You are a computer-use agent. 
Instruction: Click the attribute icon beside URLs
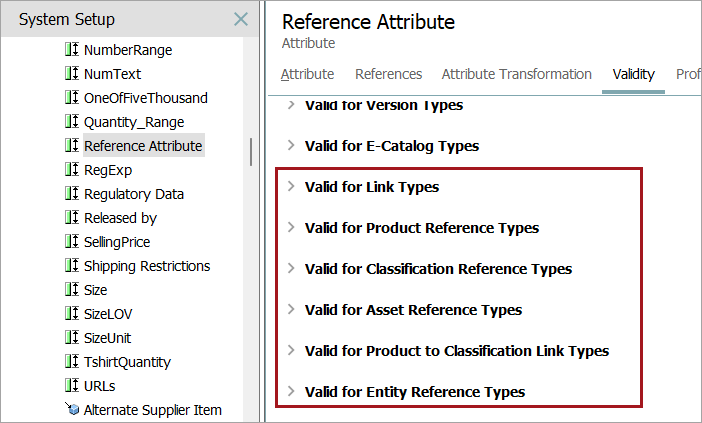coord(72,385)
